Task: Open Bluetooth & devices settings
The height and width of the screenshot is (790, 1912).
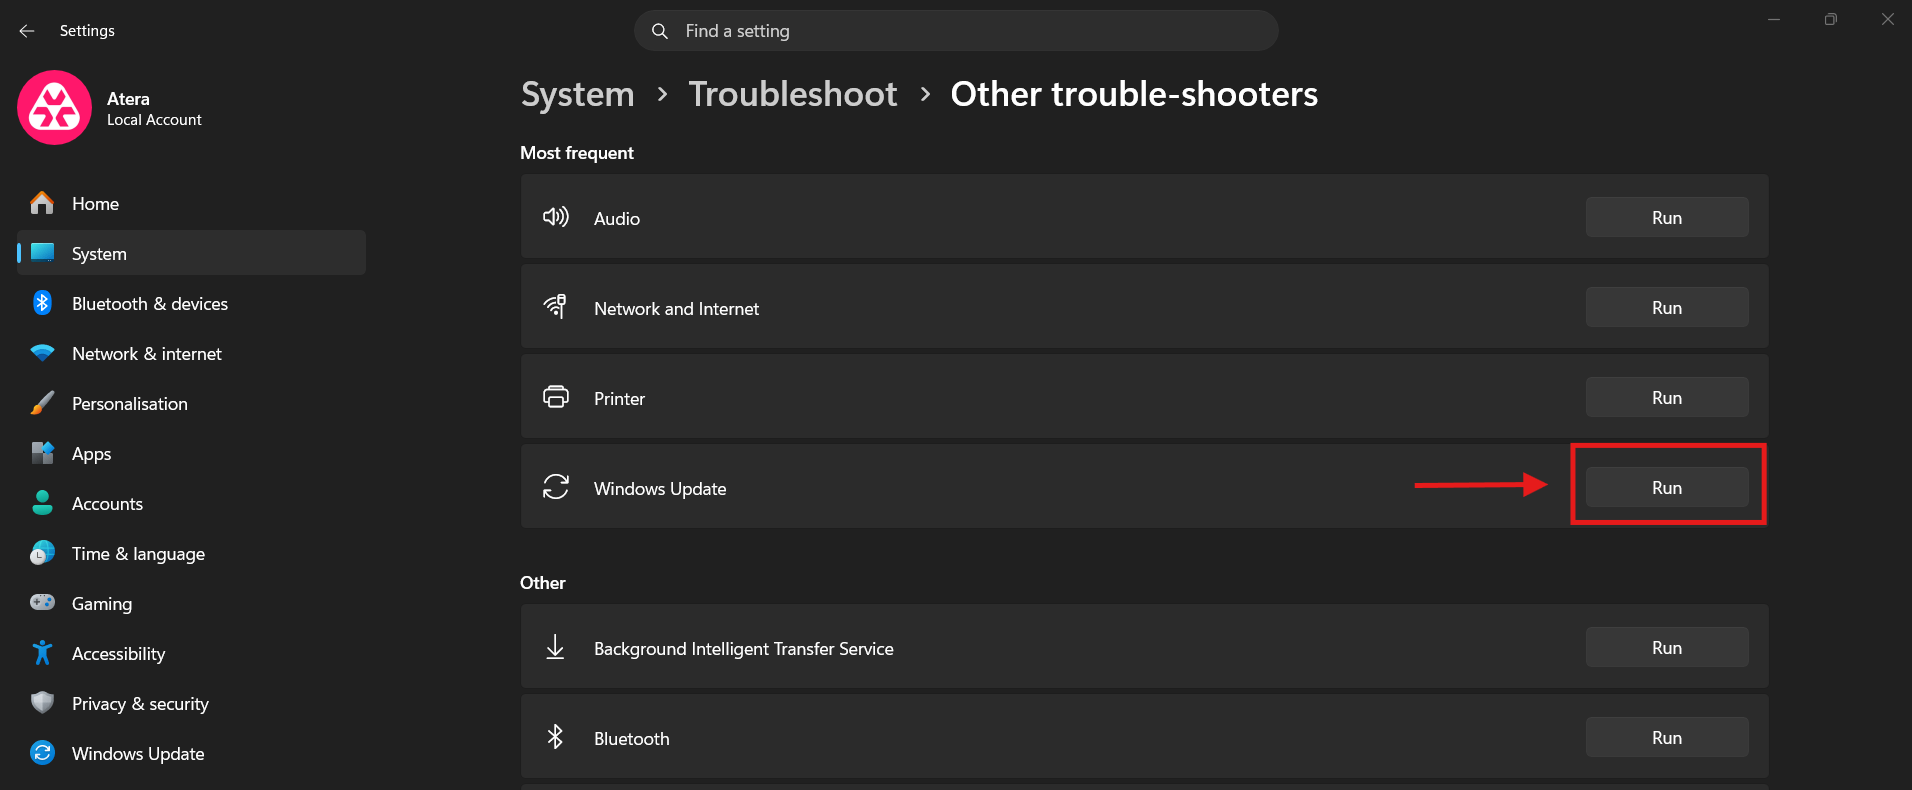Action: click(191, 303)
